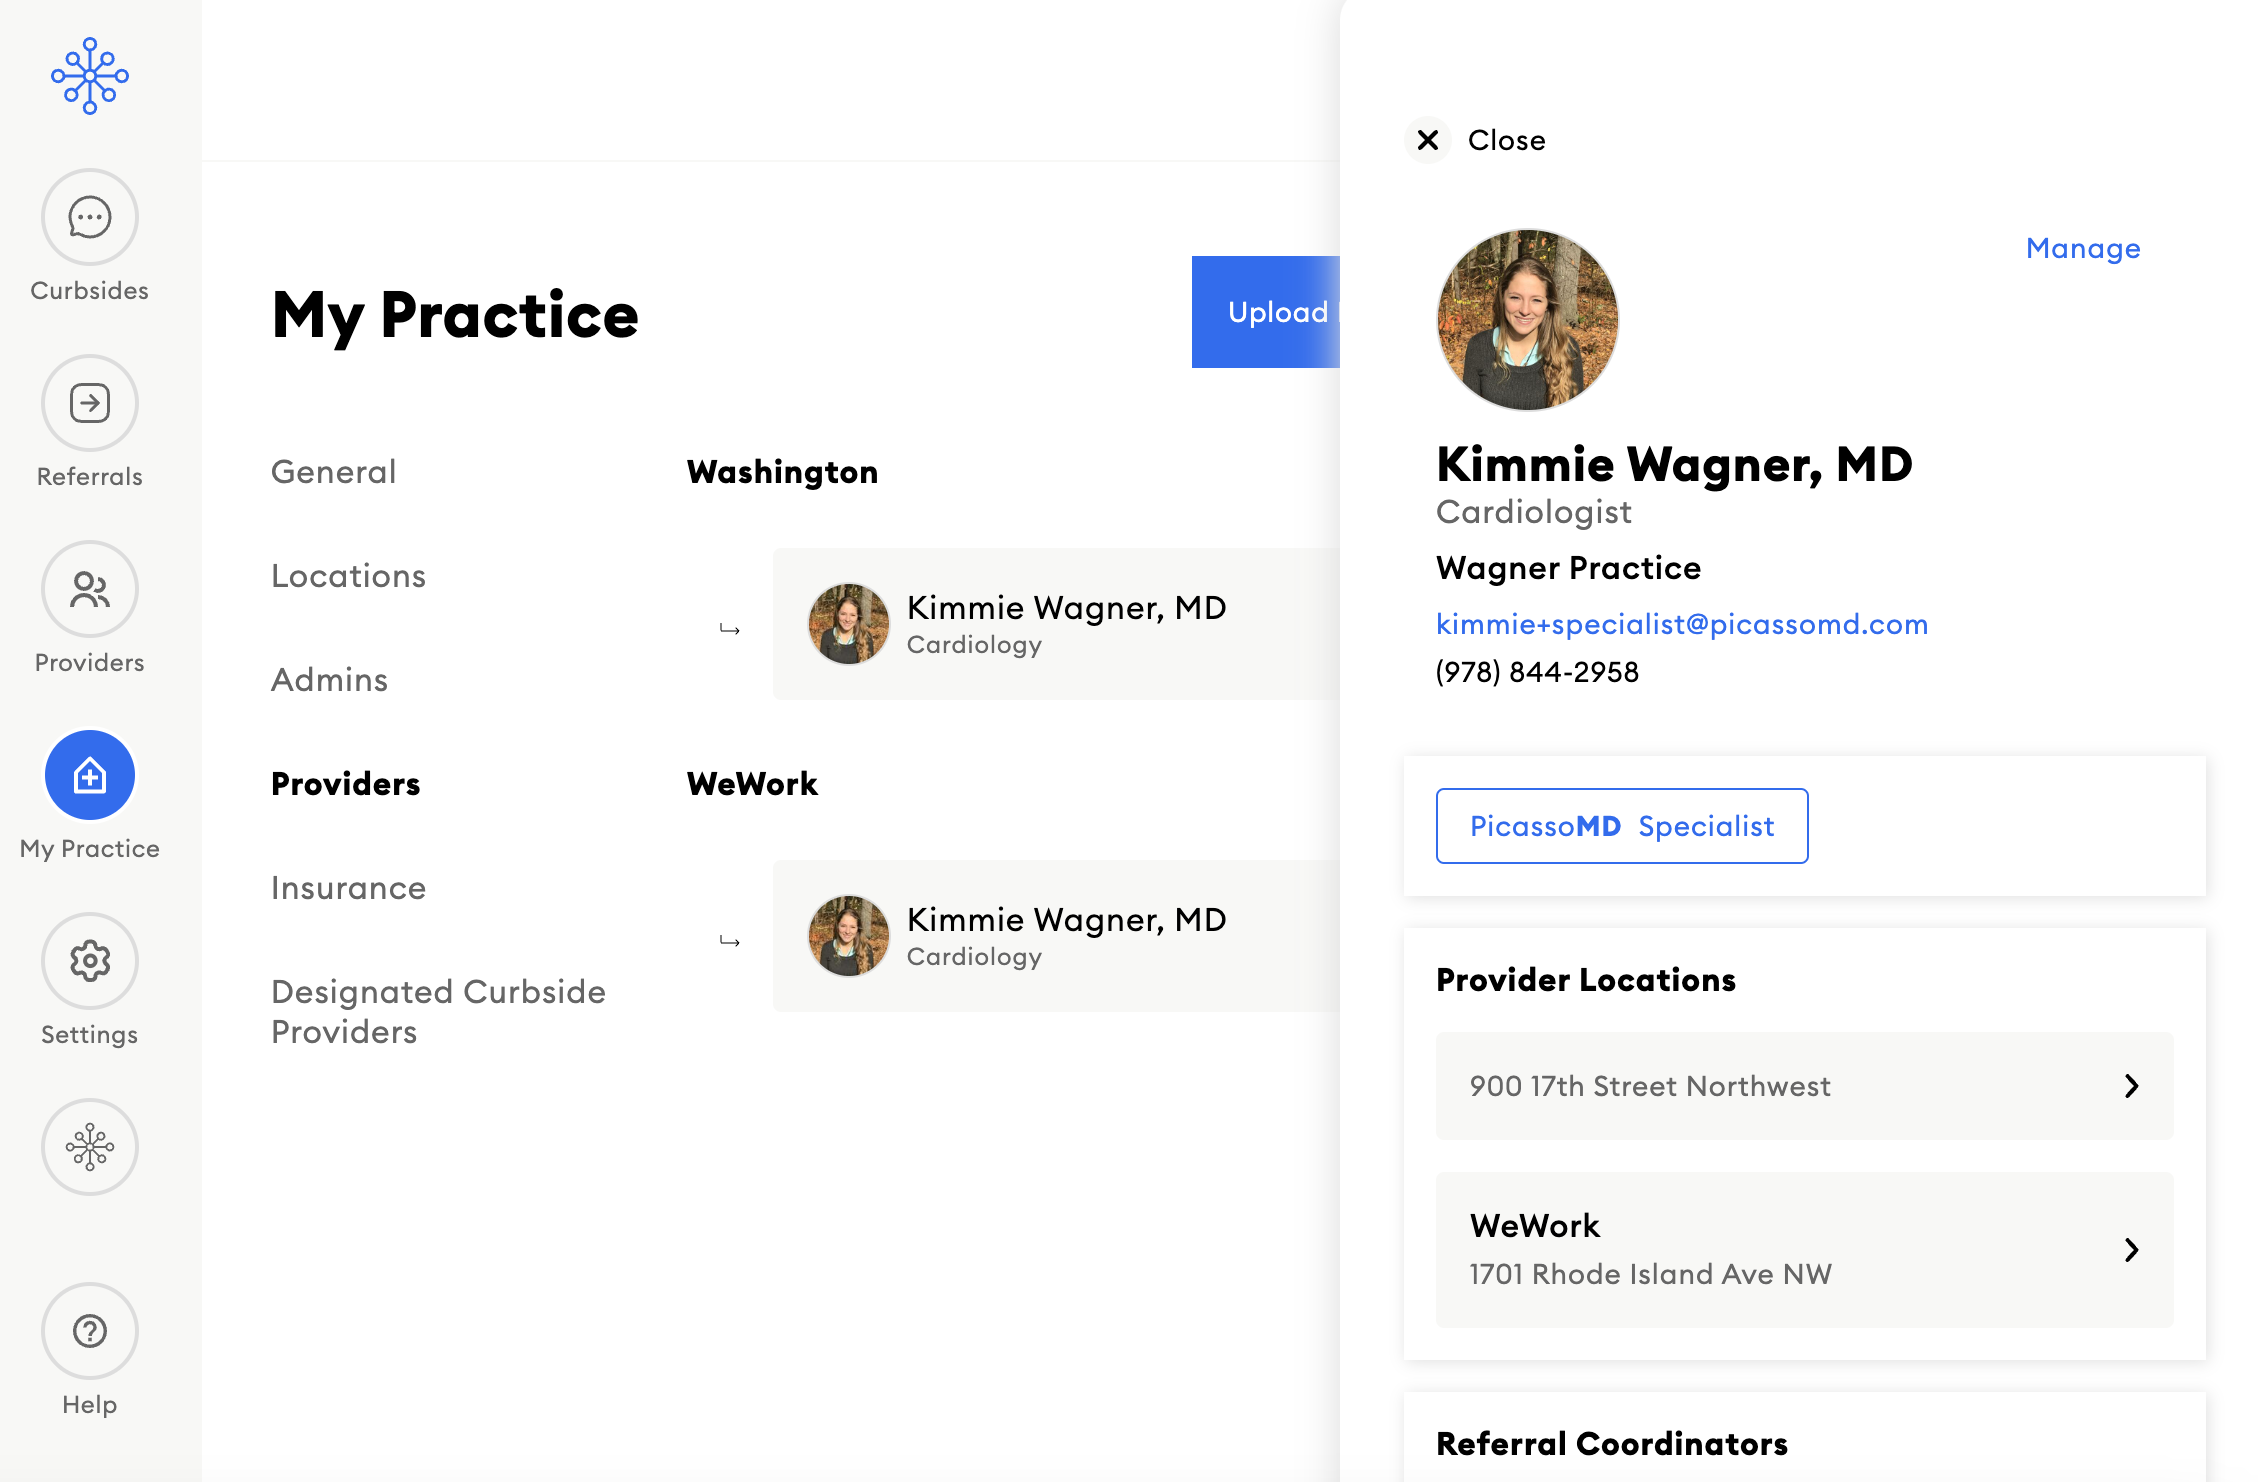Click the Help question mark icon

(90, 1331)
